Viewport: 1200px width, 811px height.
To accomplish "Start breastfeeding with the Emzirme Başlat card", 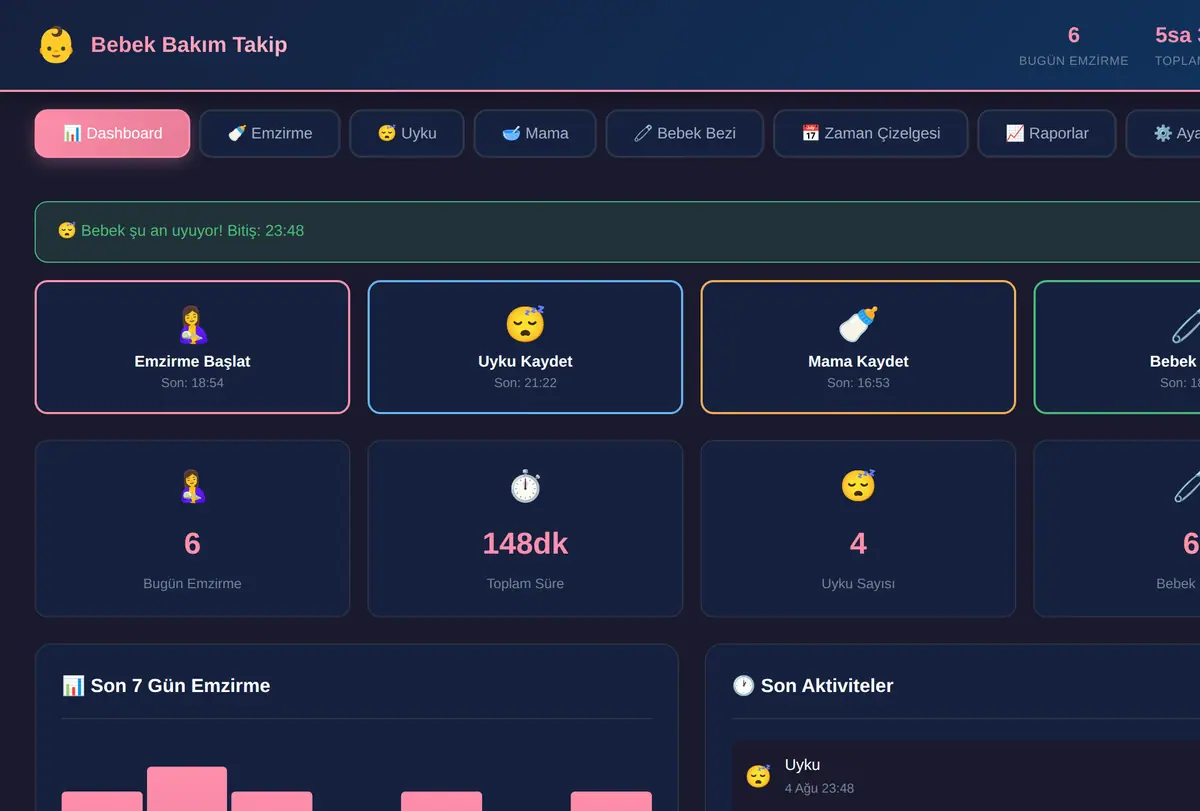I will click(192, 347).
